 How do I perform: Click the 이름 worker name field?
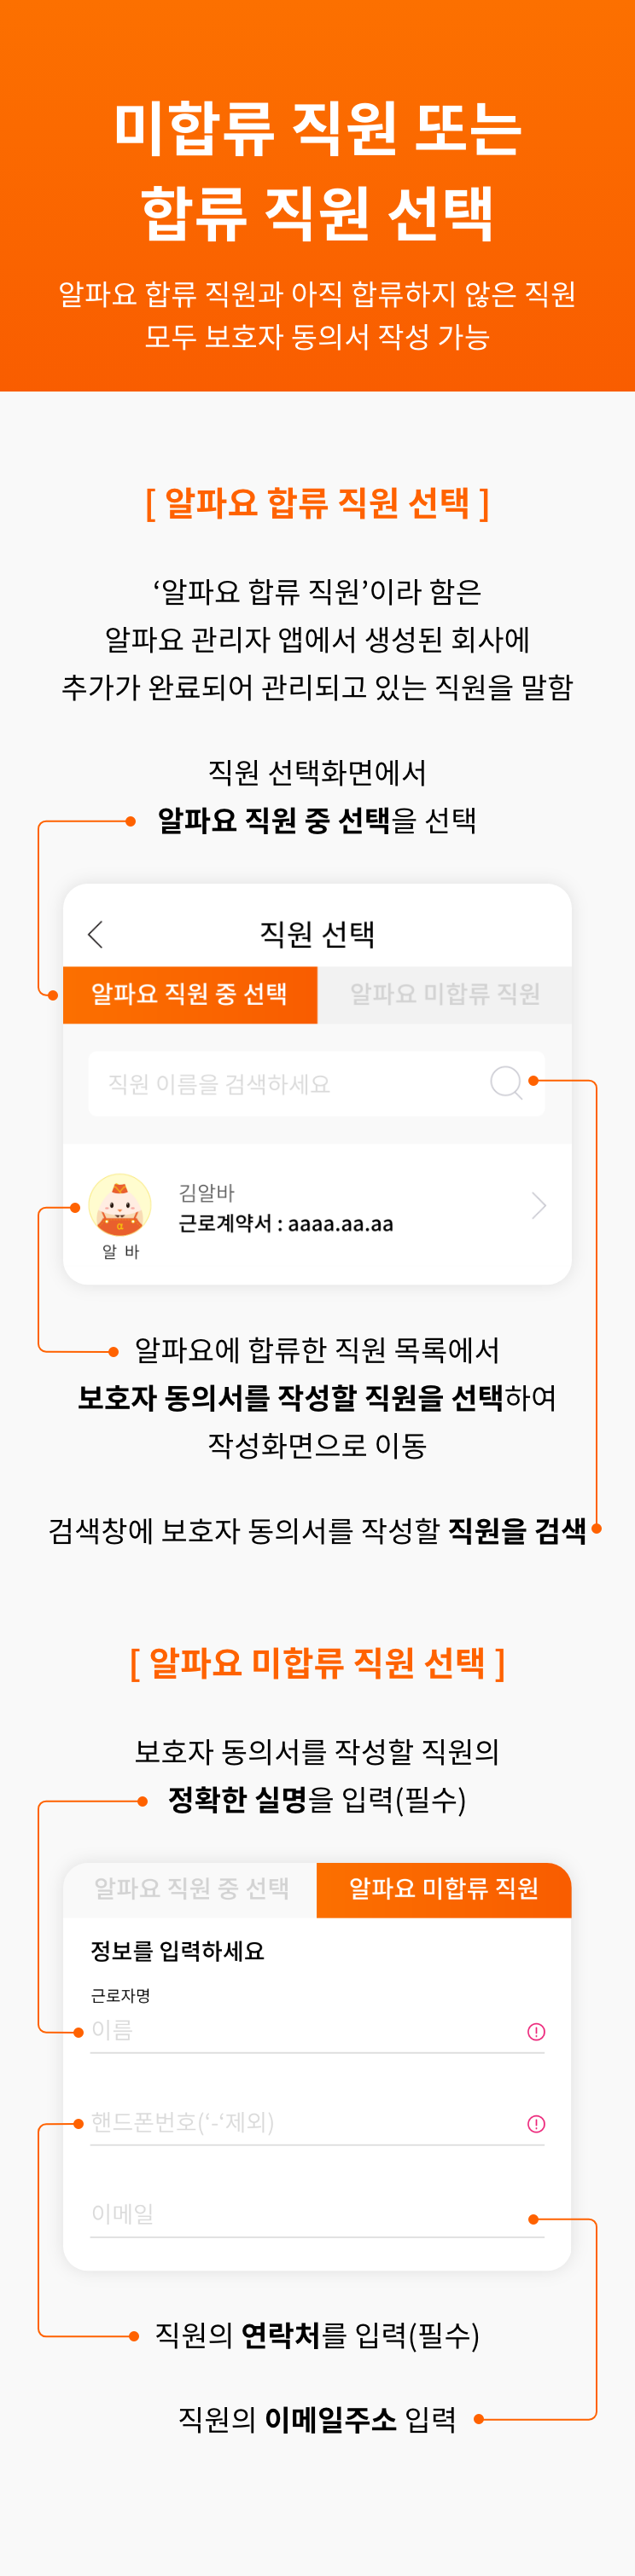[x=317, y=2031]
